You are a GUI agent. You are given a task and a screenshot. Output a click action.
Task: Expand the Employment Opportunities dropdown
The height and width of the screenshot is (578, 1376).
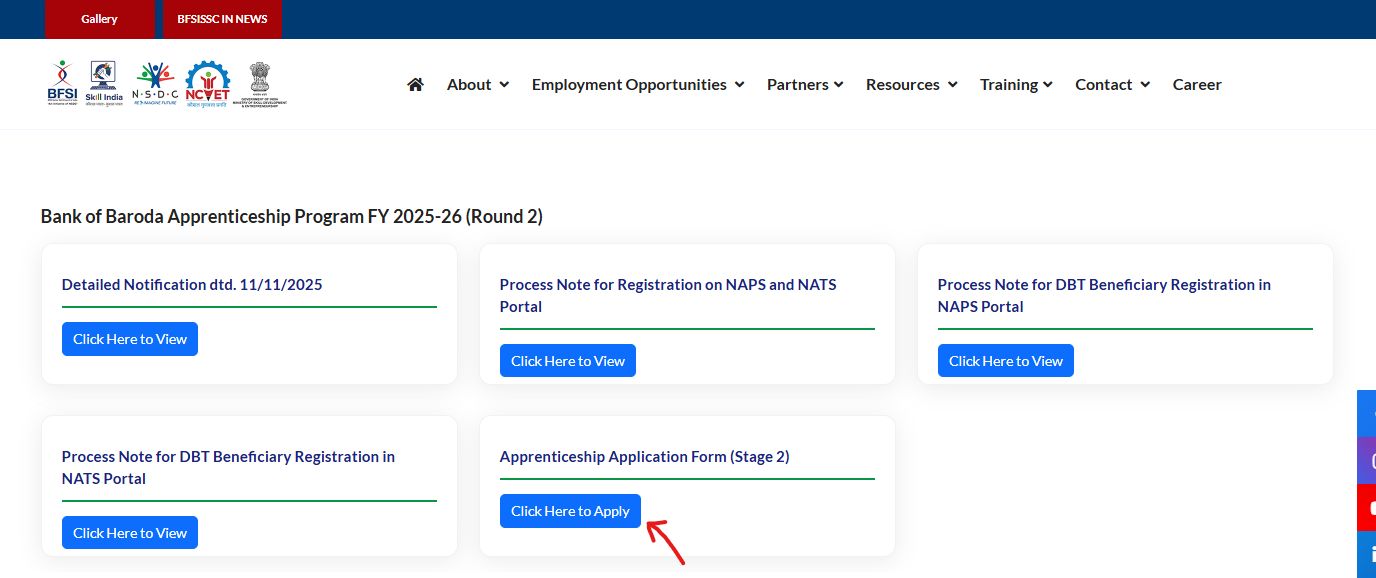coord(637,85)
